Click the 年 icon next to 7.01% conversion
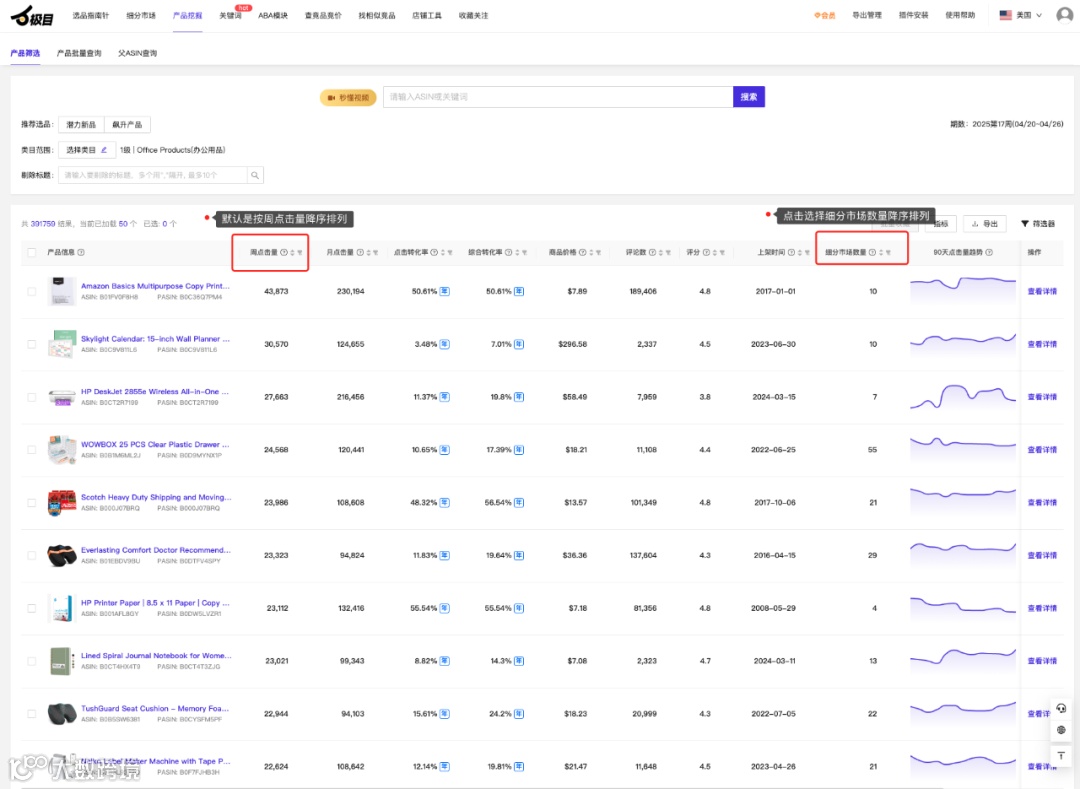This screenshot has height=789, width=1080. (x=519, y=344)
